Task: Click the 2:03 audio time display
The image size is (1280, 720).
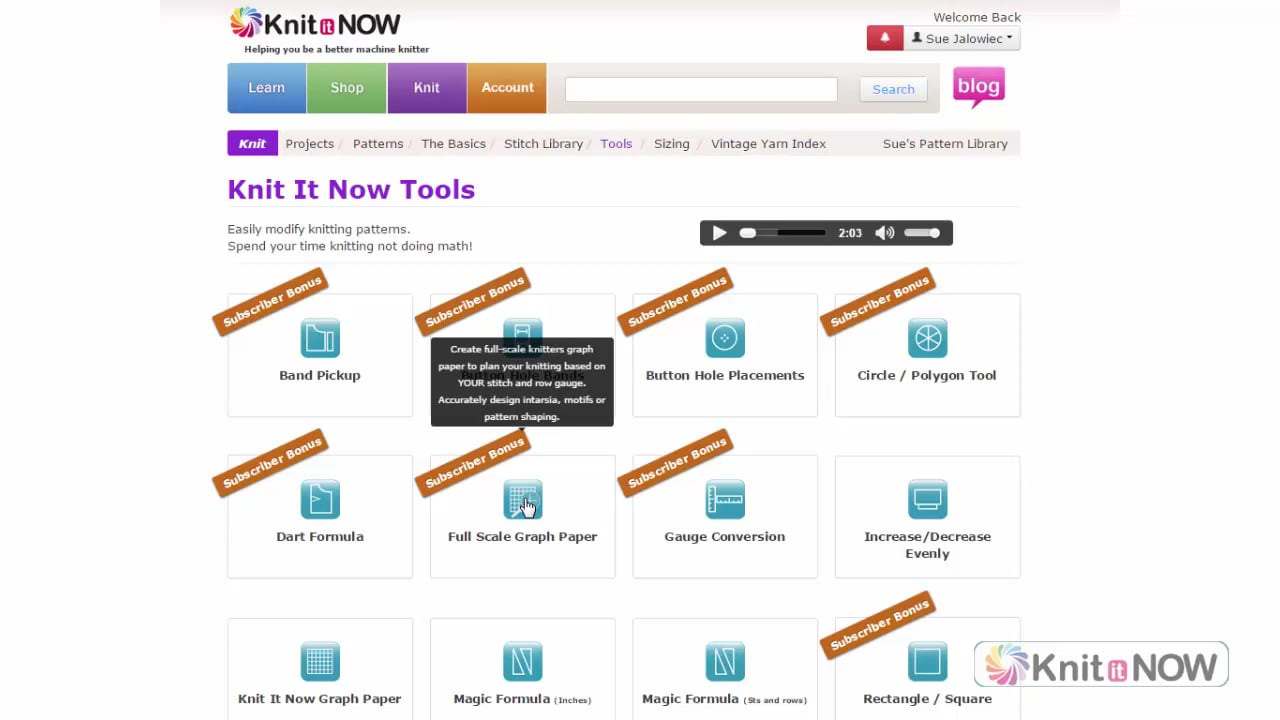Action: tap(850, 233)
